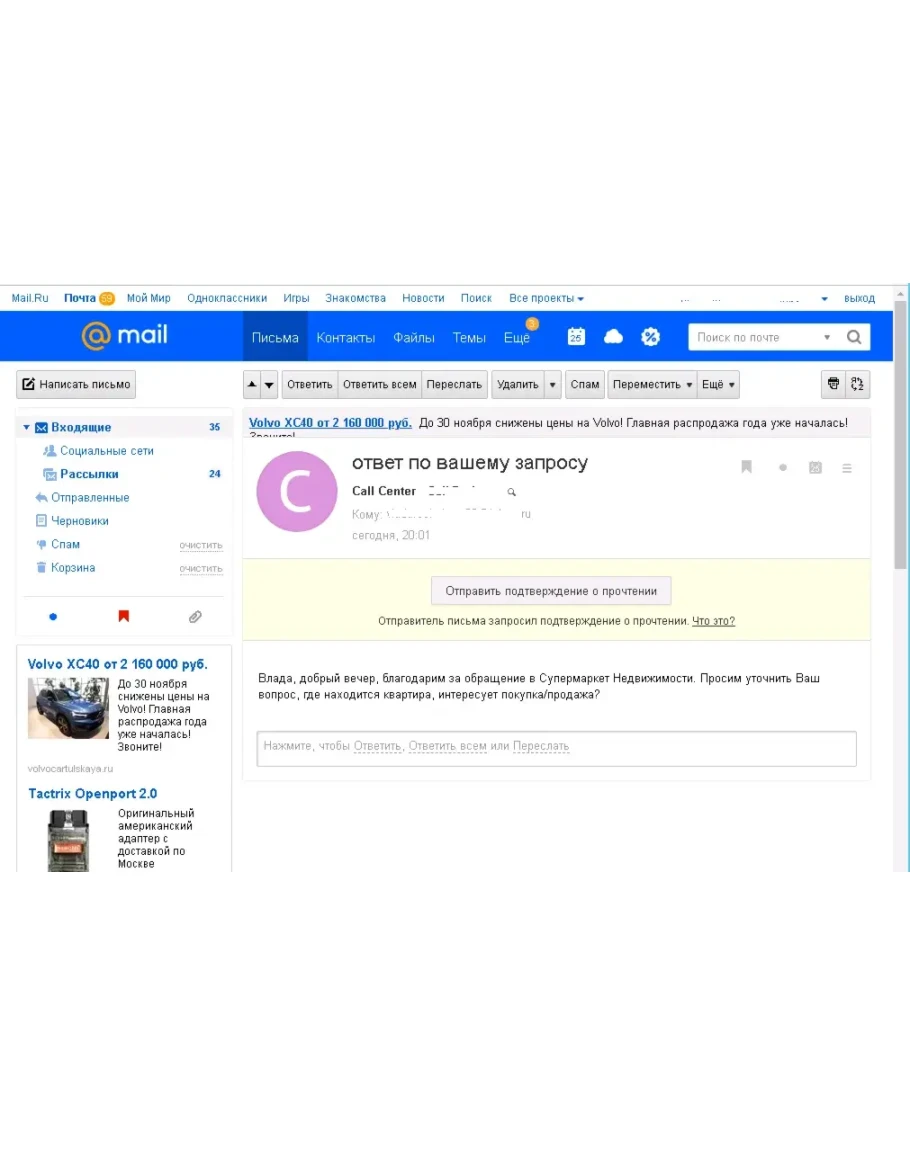Open the cloud storage icon
Viewport: 910px width, 1155px height.
tap(613, 337)
